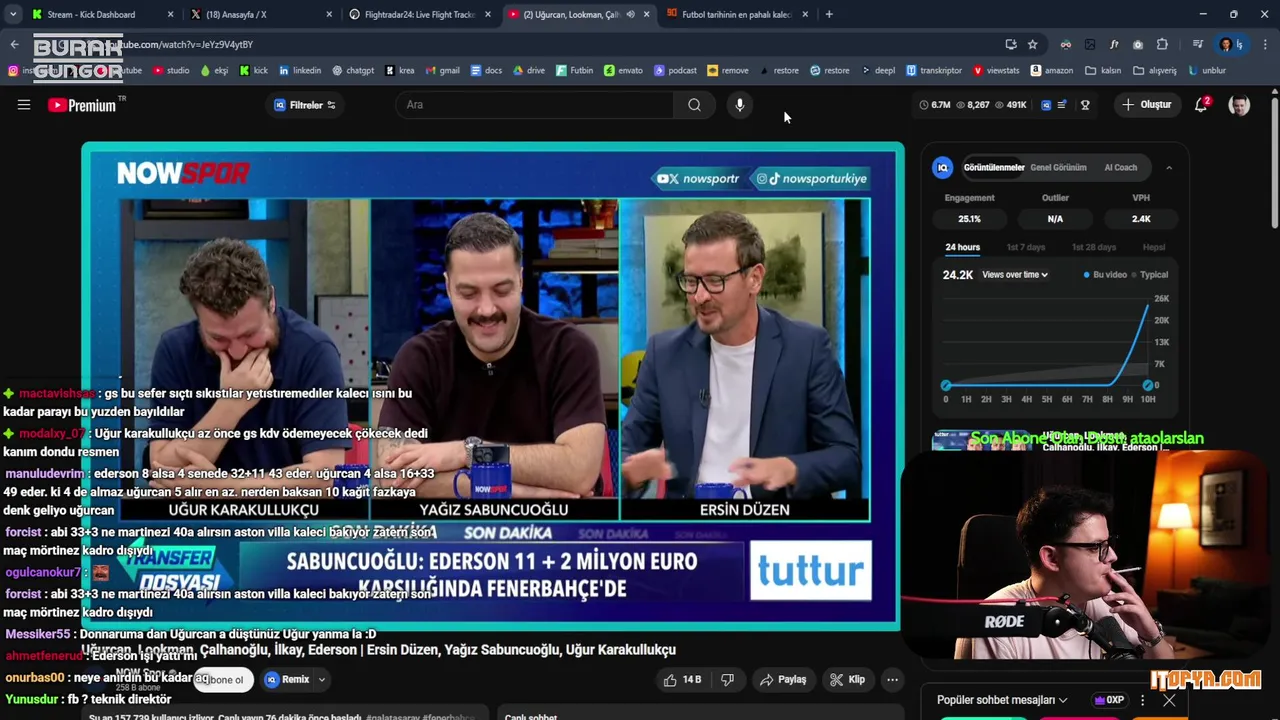Open the linkedin bookmark
Viewport: 1280px width, 720px height.
[x=300, y=71]
